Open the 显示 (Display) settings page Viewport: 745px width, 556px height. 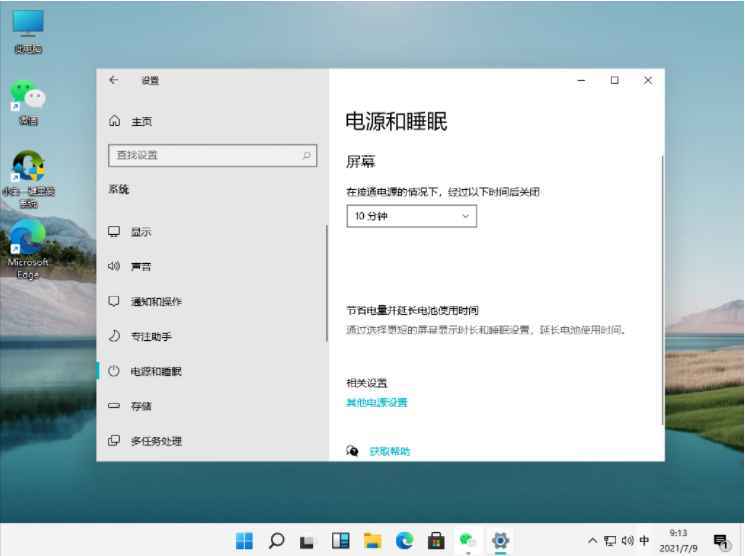[x=140, y=232]
